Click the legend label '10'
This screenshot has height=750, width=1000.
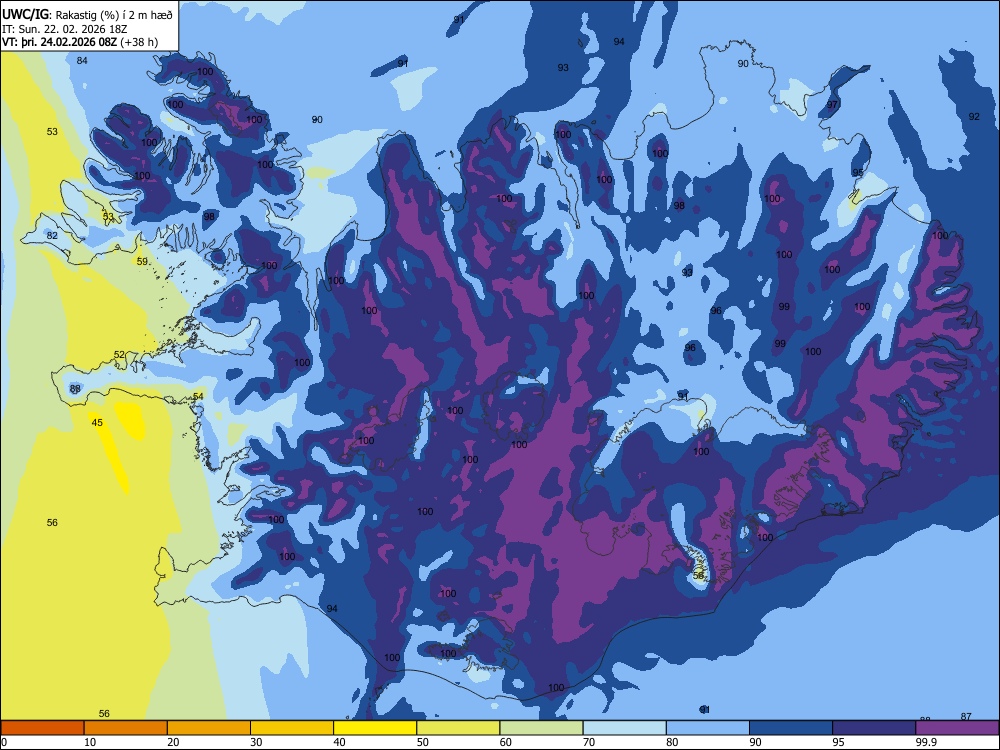point(90,742)
